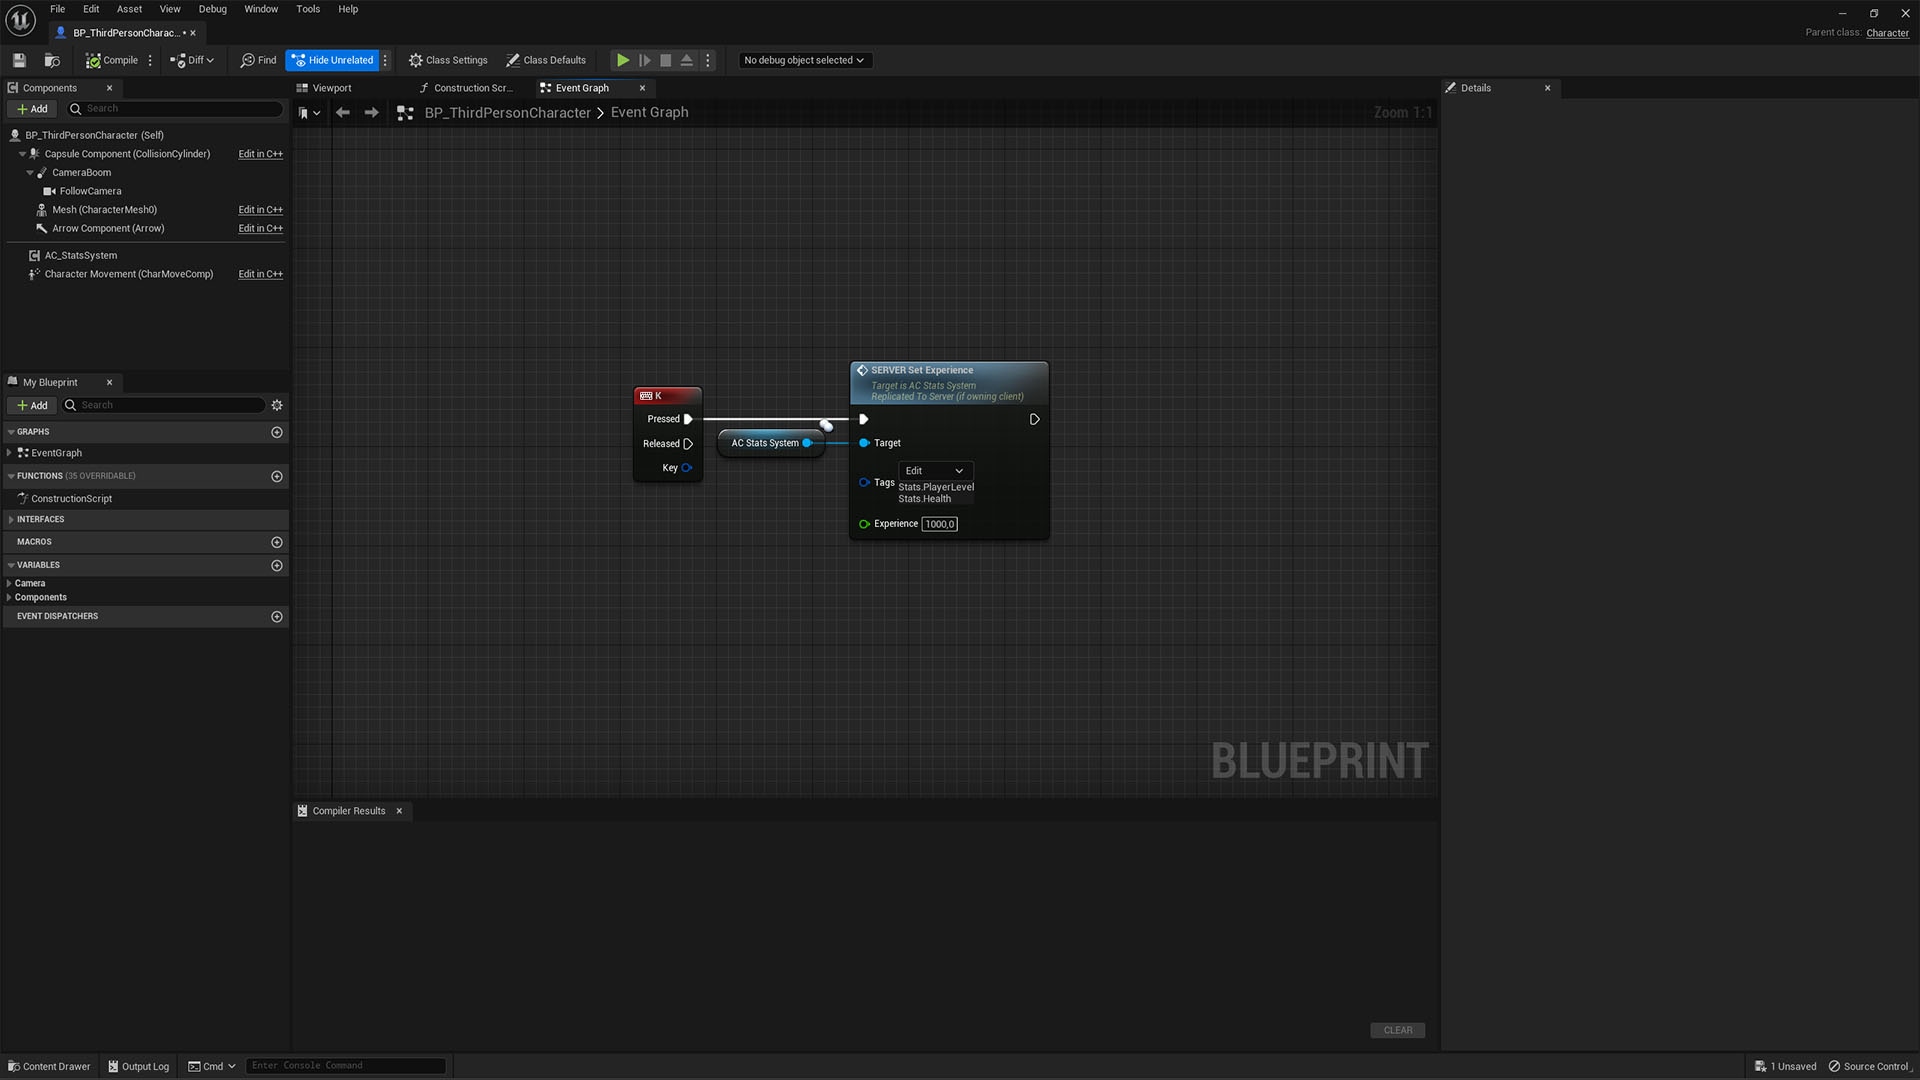This screenshot has width=1920, height=1080.
Task: Click the Eject icon
Action: [x=686, y=60]
